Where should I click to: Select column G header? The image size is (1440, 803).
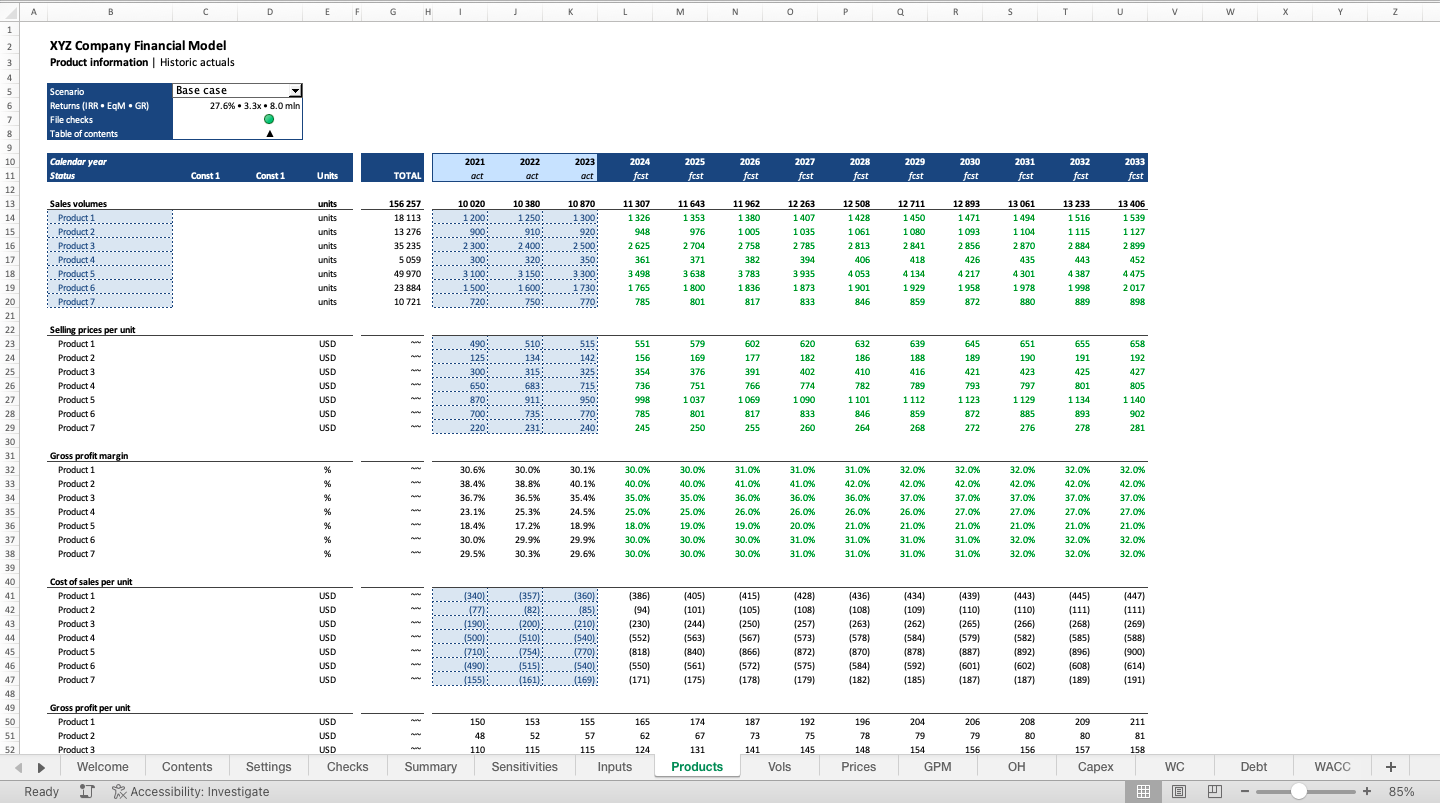[393, 11]
